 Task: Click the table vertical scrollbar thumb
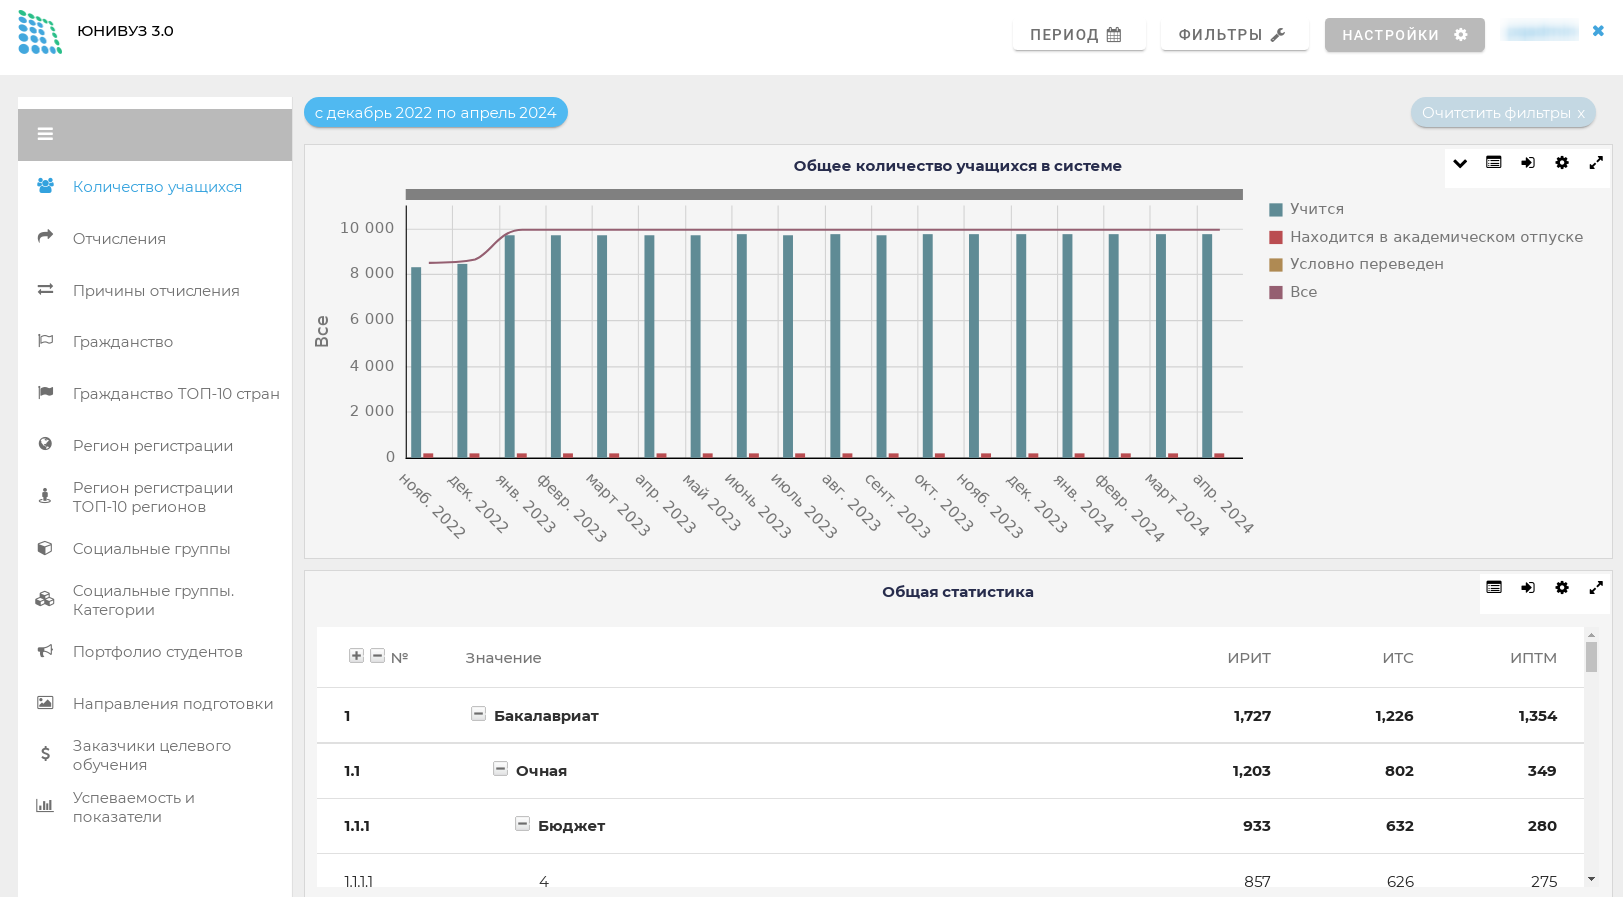tap(1591, 657)
